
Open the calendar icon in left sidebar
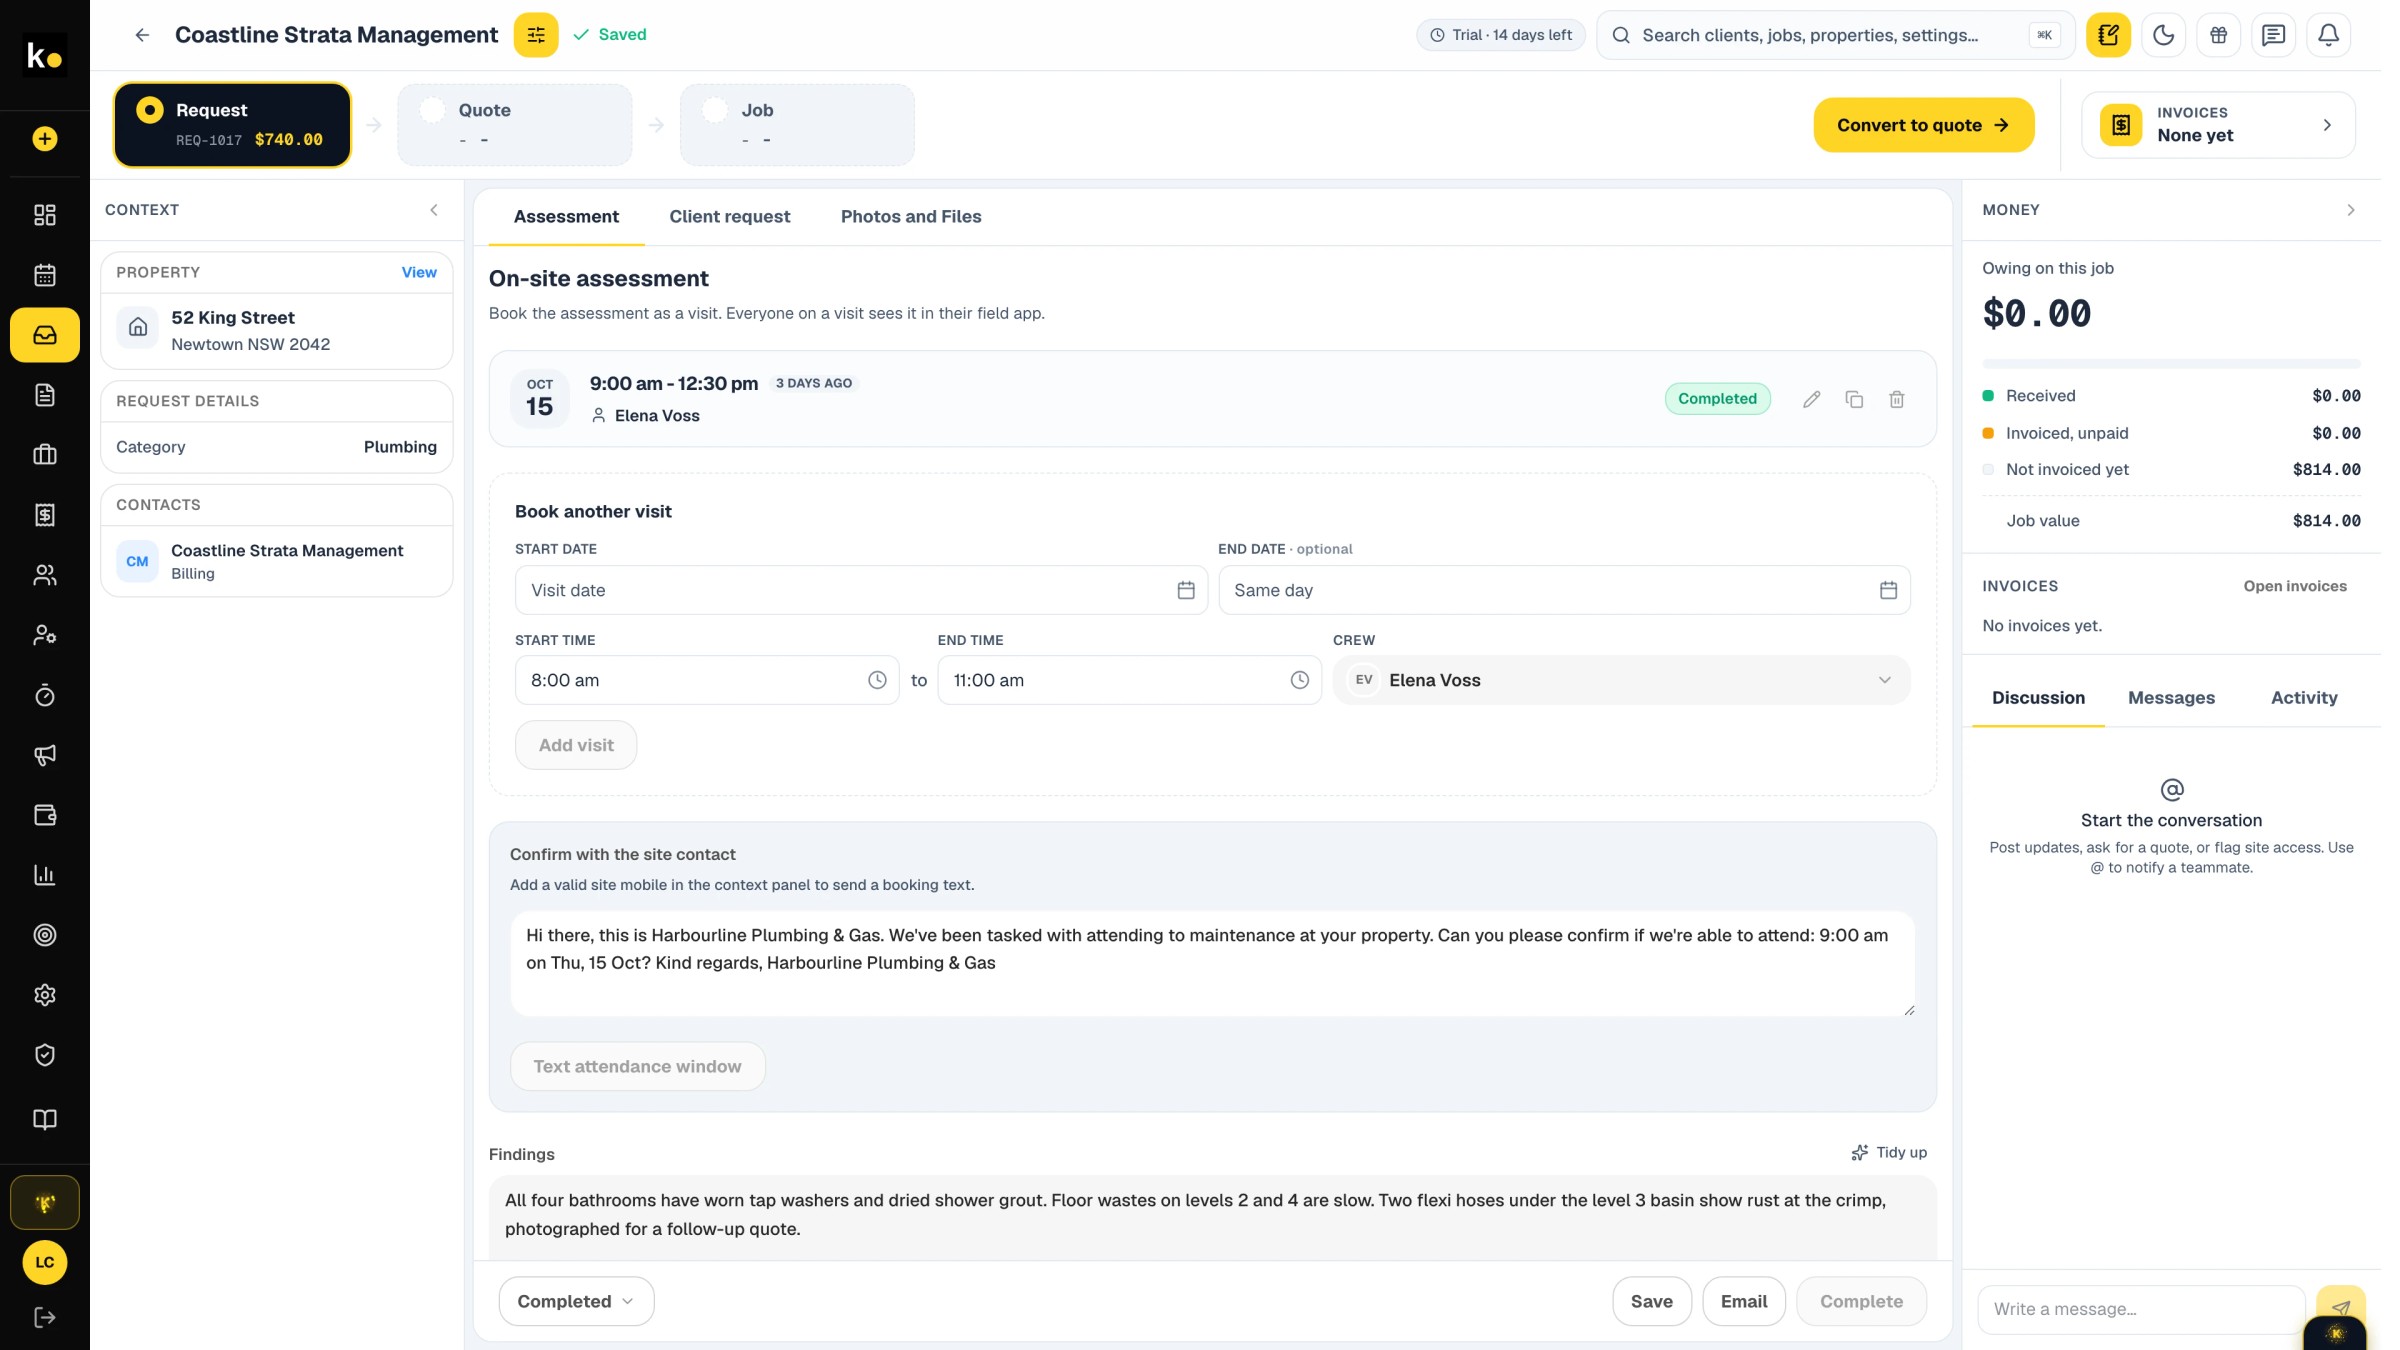pos(45,275)
